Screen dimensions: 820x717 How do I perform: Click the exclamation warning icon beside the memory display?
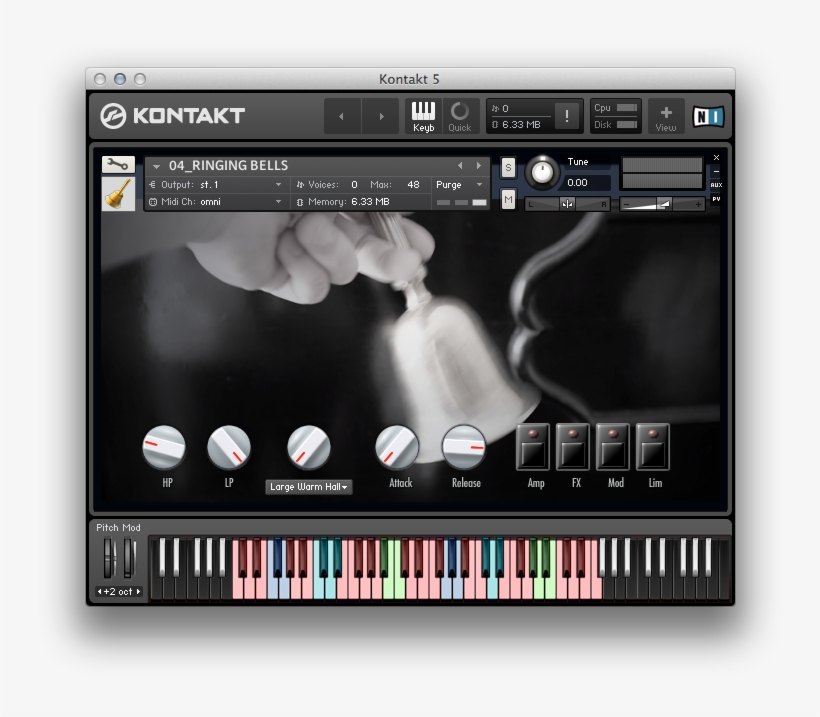[567, 115]
